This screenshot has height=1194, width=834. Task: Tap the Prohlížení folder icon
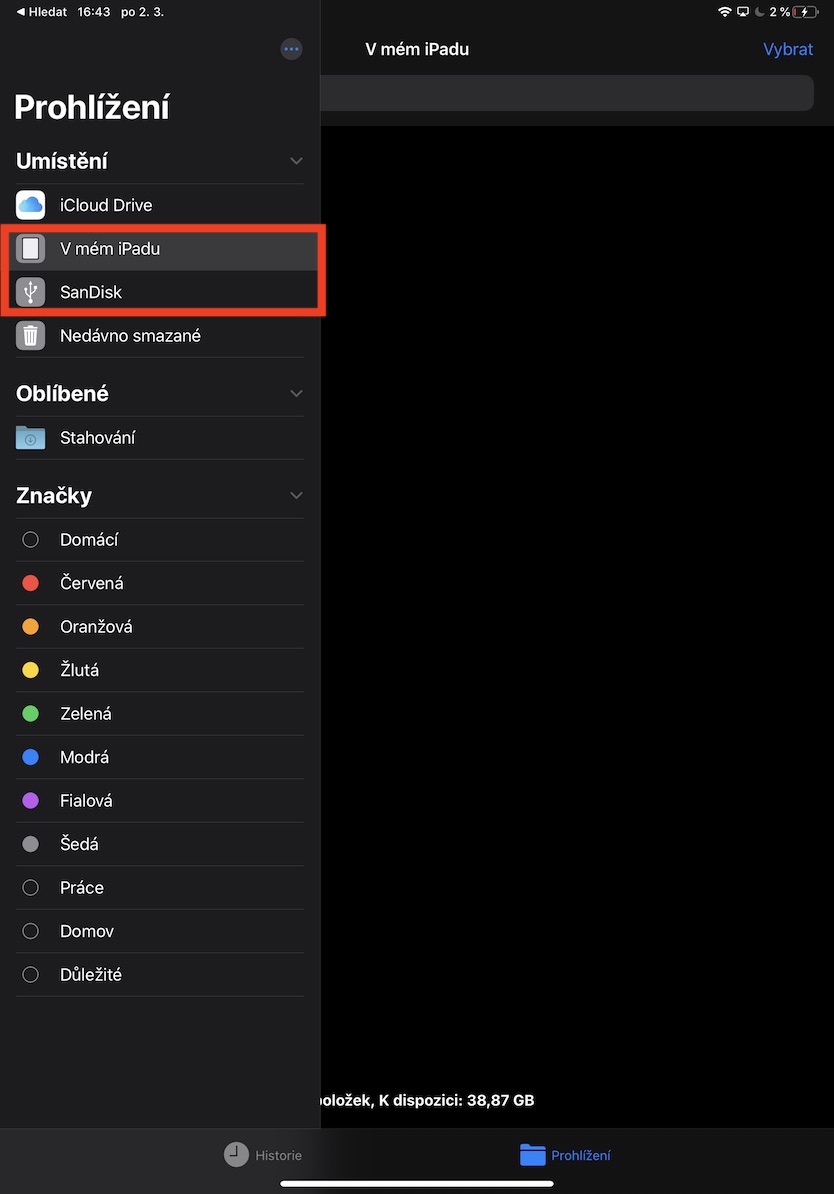tap(533, 1155)
